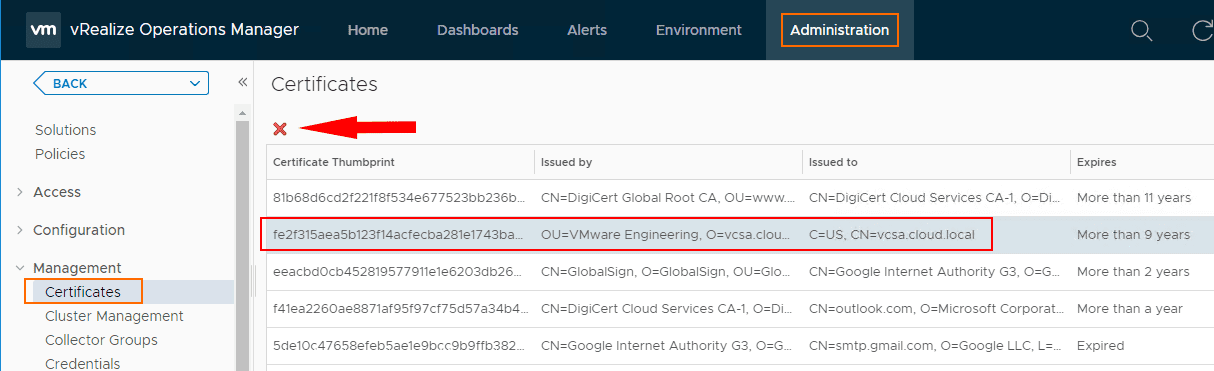This screenshot has height=371, width=1214.
Task: Select Certificates in sidebar
Action: coord(83,292)
